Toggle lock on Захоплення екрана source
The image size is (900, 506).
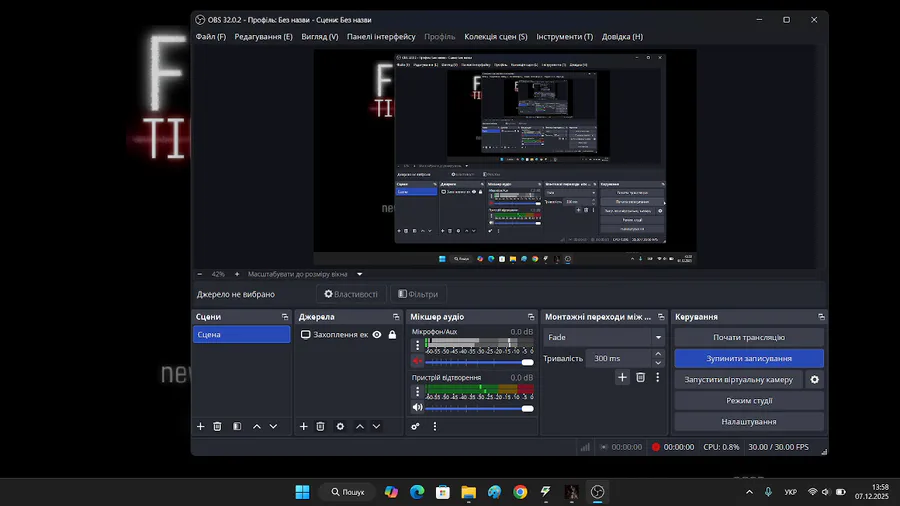(393, 334)
